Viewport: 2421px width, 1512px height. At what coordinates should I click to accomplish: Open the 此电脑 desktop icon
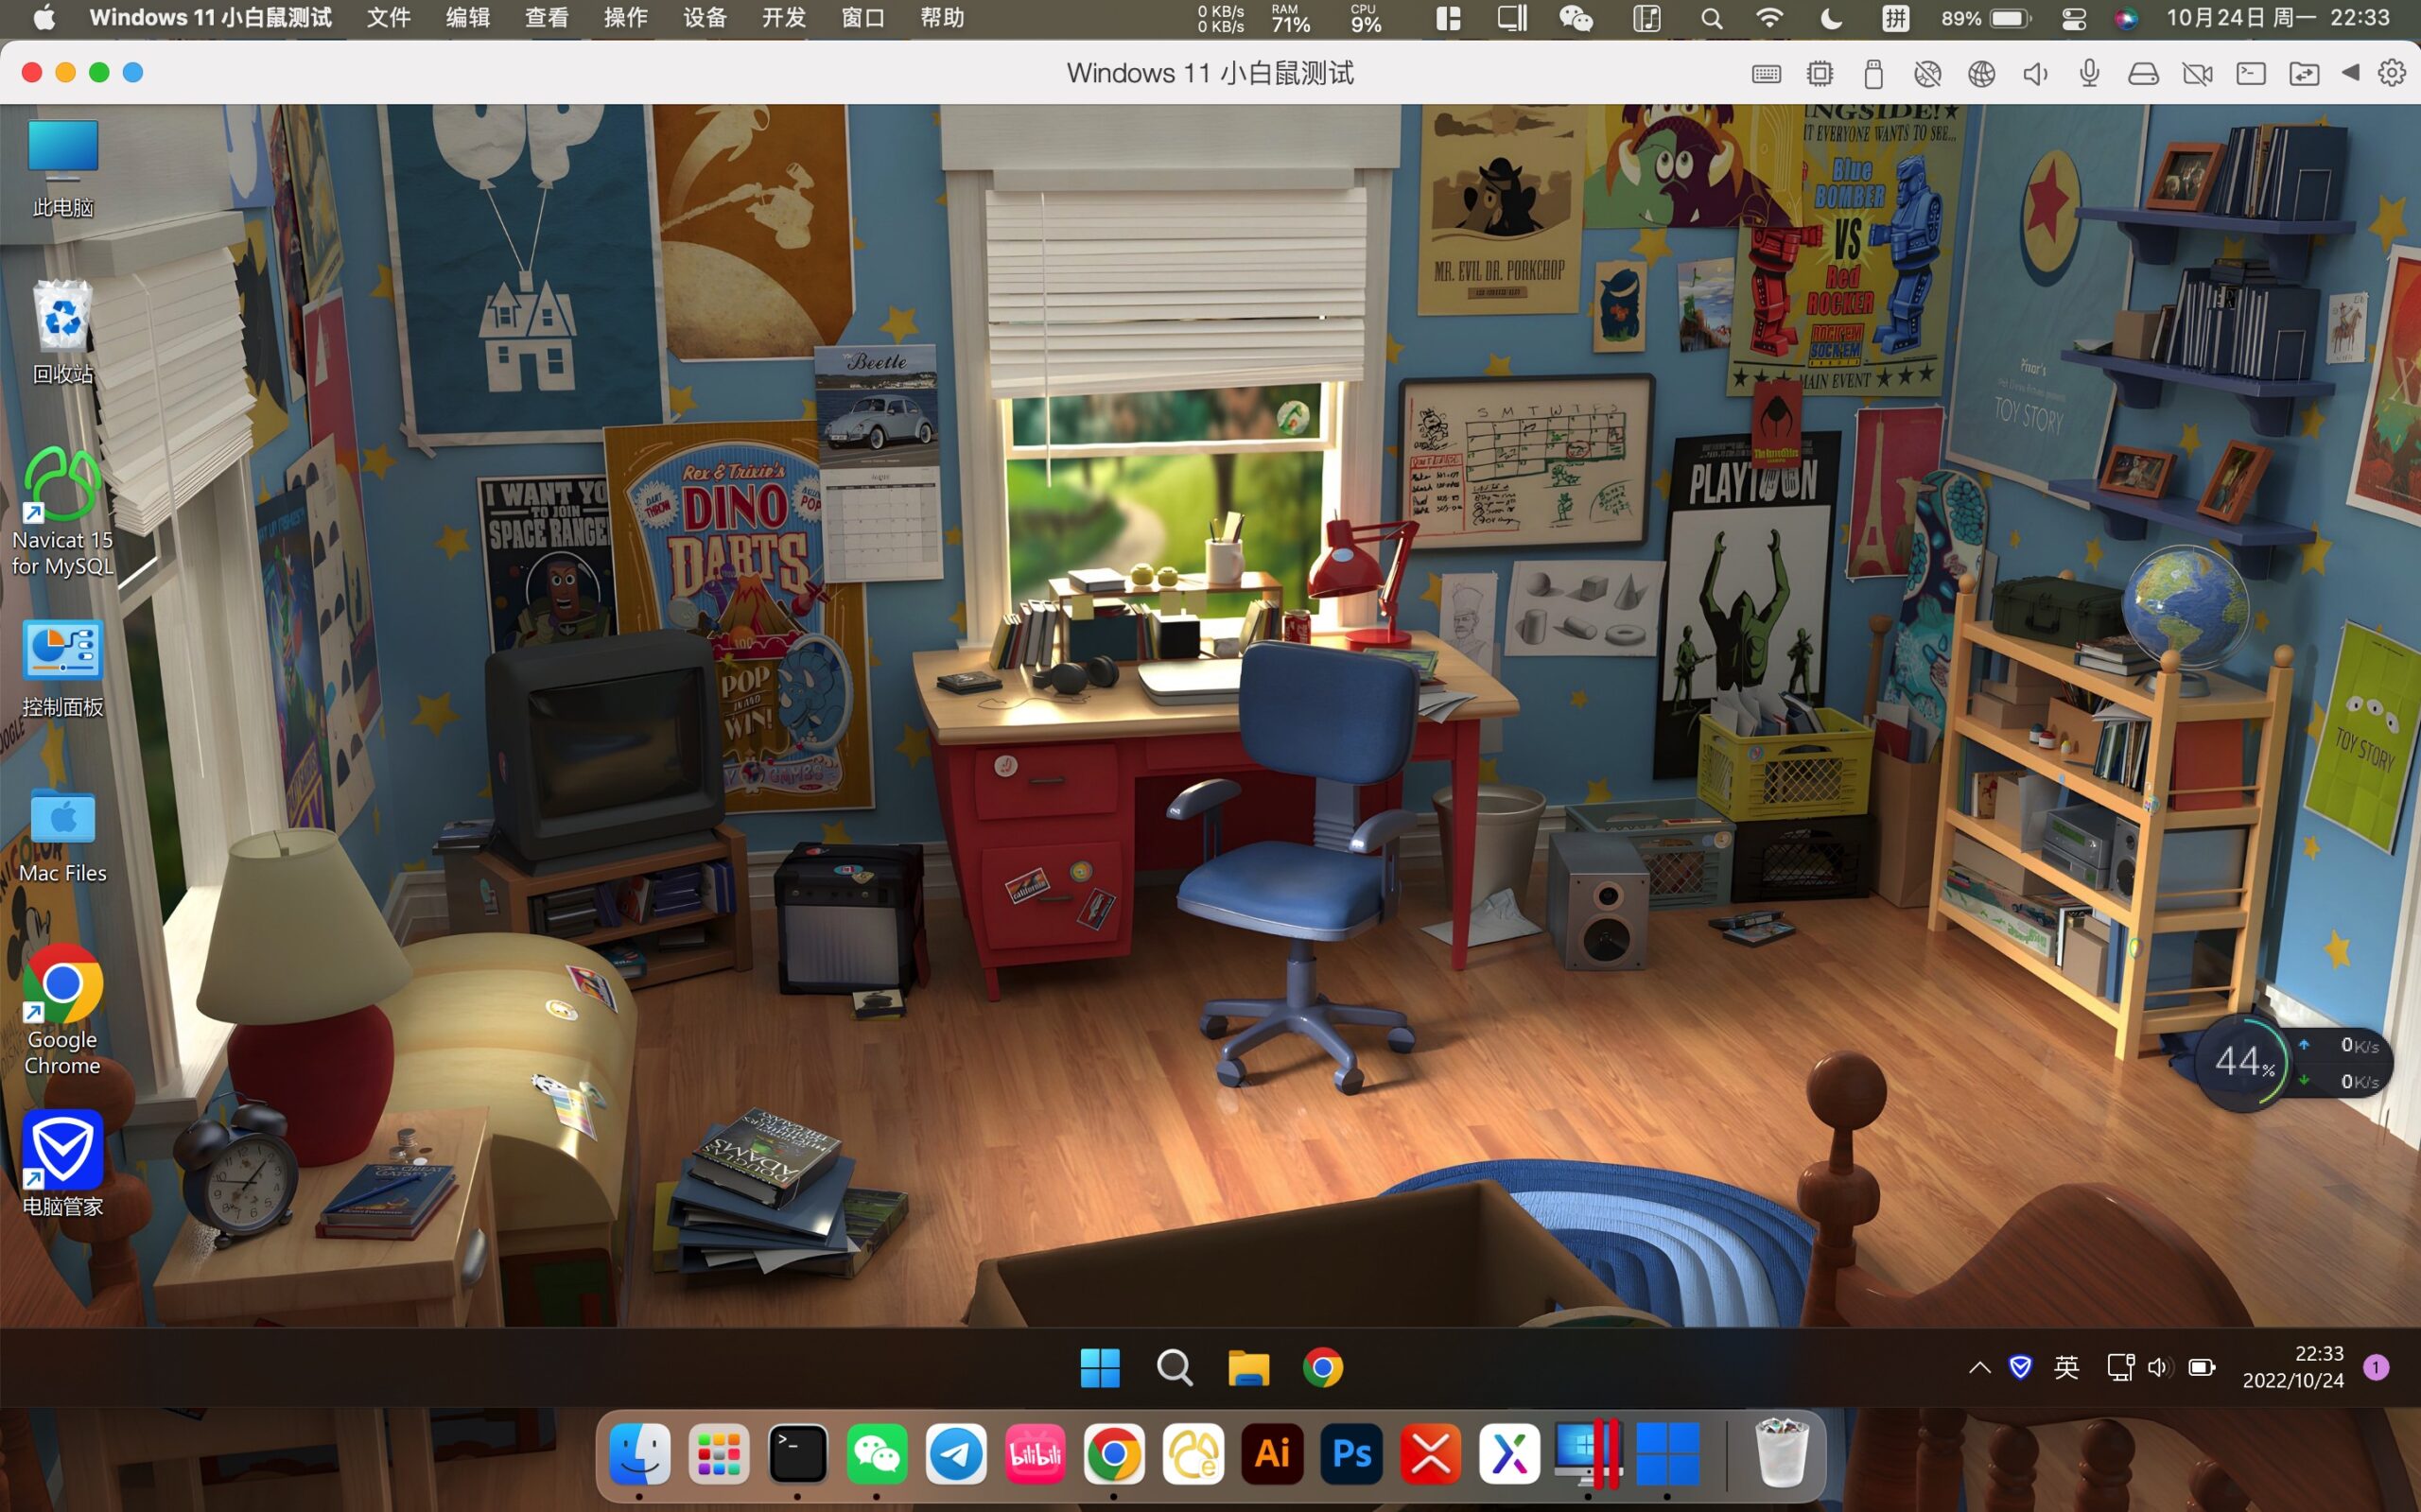click(63, 168)
